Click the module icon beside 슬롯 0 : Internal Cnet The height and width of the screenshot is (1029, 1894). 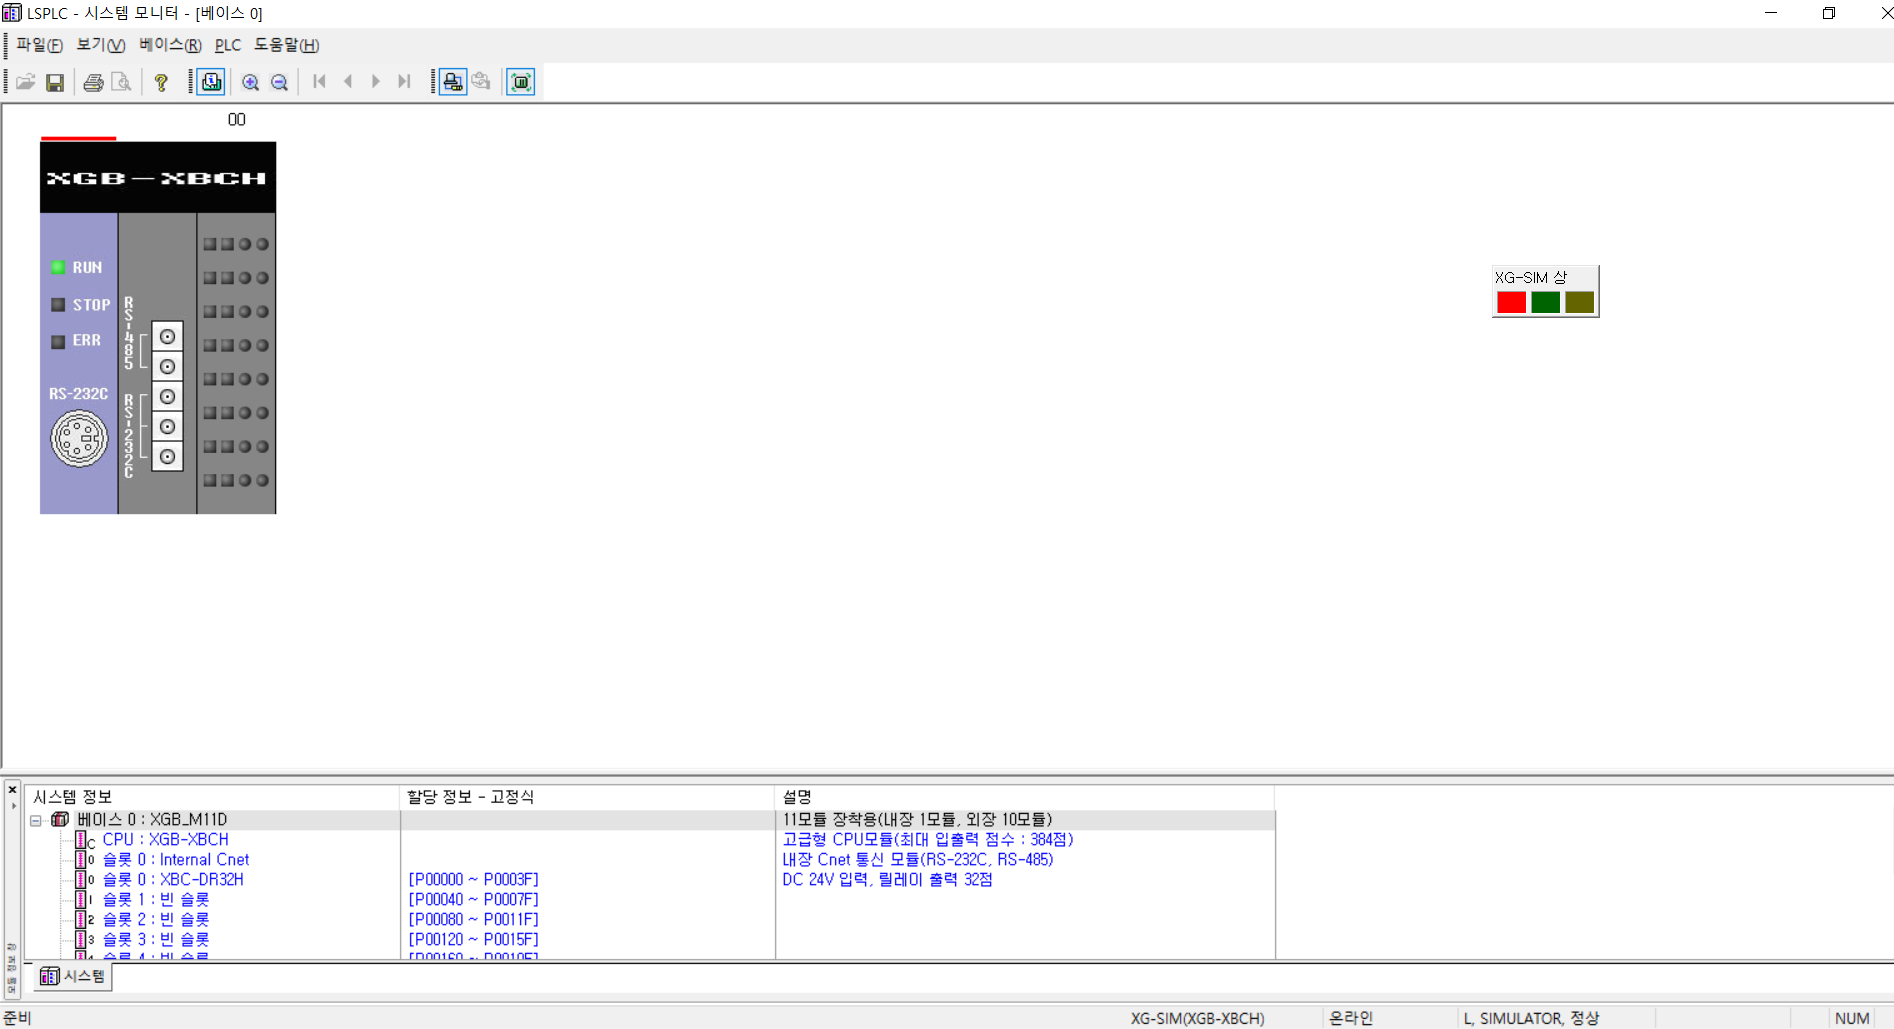[85, 860]
